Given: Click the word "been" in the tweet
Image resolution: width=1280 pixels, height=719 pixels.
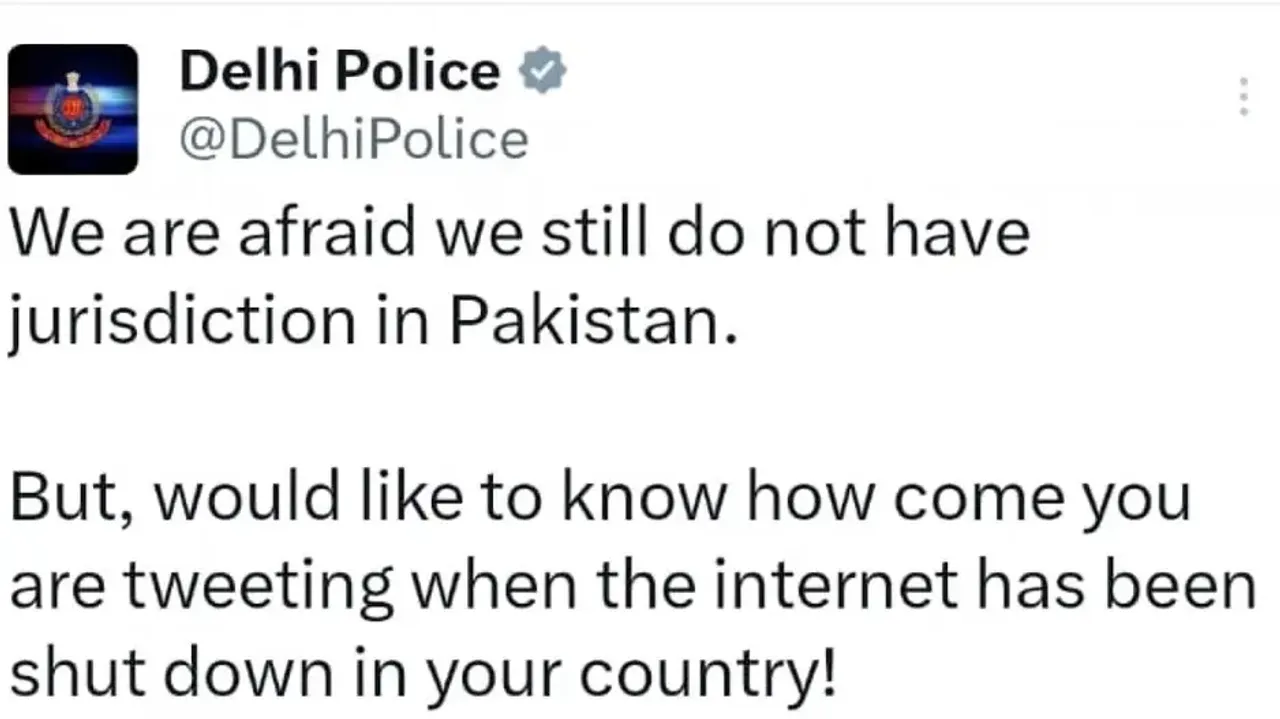Looking at the screenshot, I should [1195, 588].
